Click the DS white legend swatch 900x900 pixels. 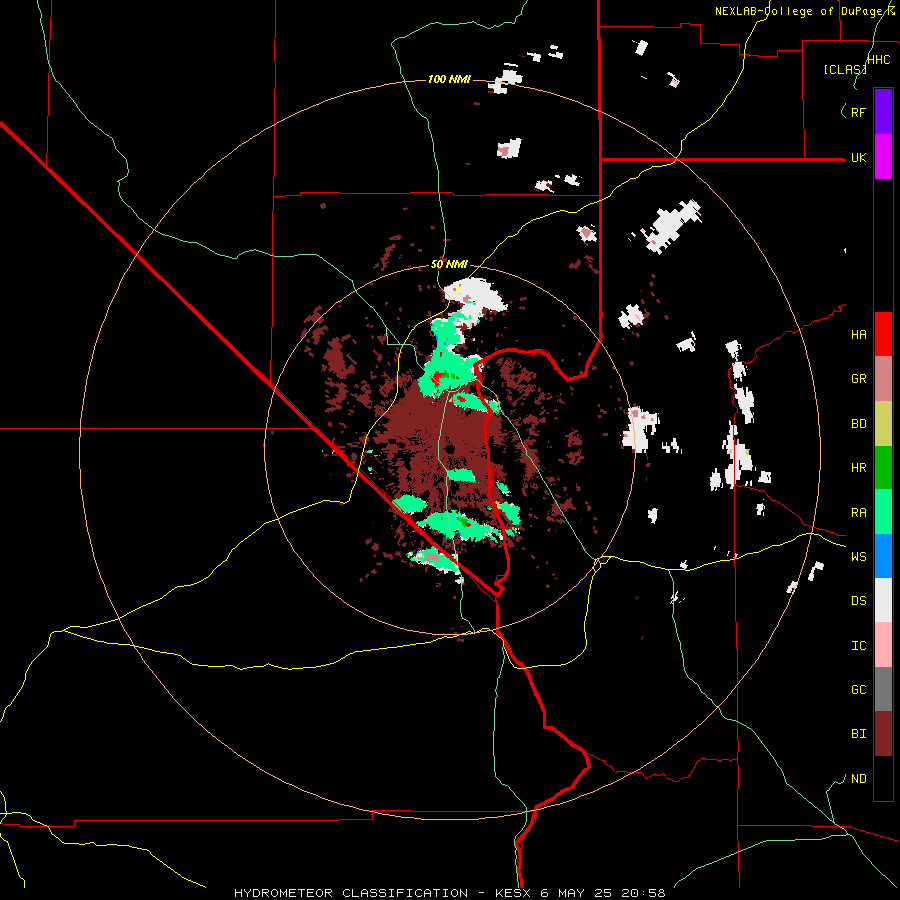pos(883,600)
